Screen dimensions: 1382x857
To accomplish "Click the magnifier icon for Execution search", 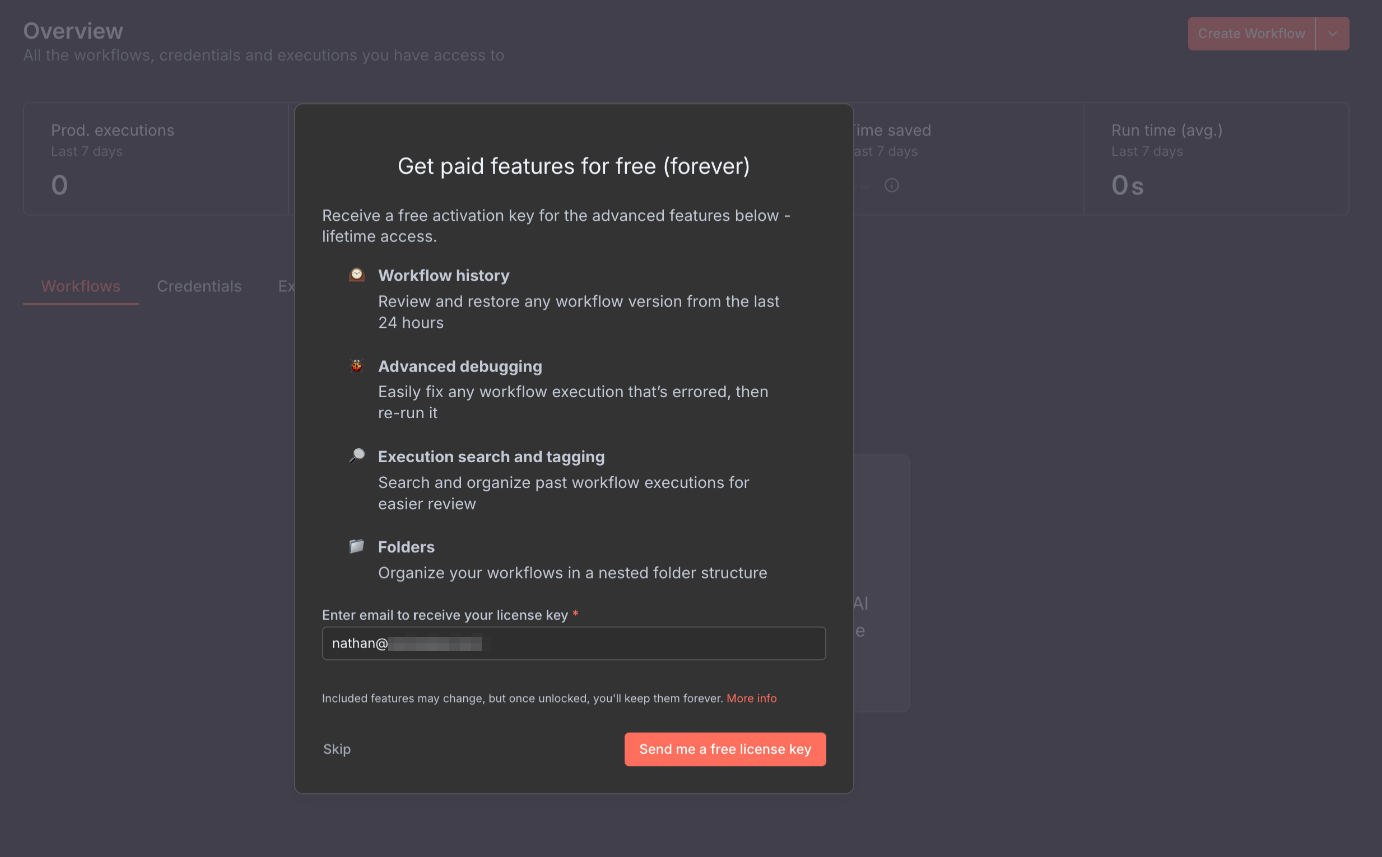I will [357, 456].
